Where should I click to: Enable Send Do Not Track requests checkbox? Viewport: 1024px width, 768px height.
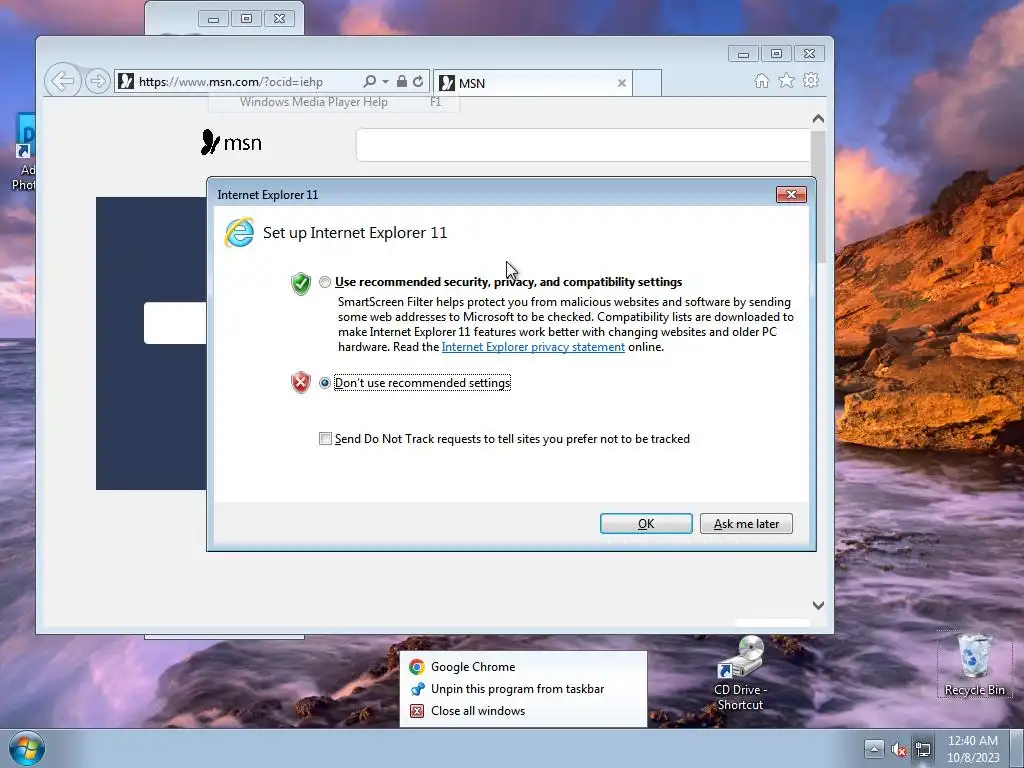click(325, 438)
